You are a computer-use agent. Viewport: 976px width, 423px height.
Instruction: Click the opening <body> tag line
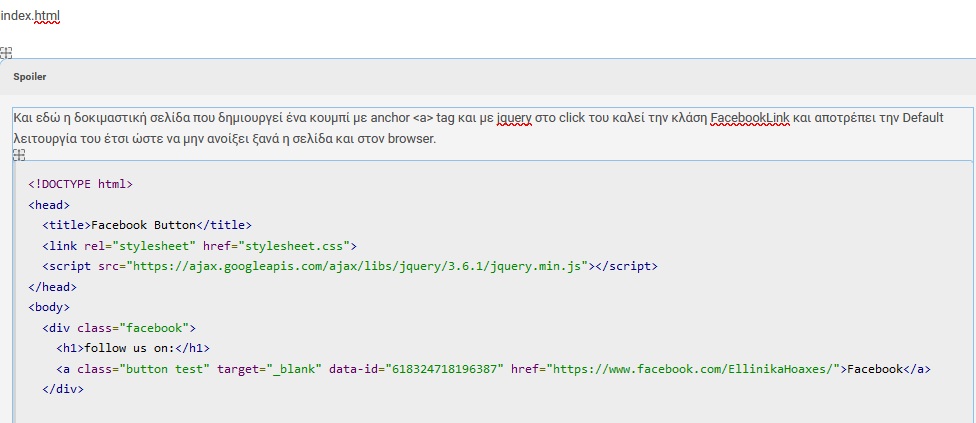coord(49,307)
